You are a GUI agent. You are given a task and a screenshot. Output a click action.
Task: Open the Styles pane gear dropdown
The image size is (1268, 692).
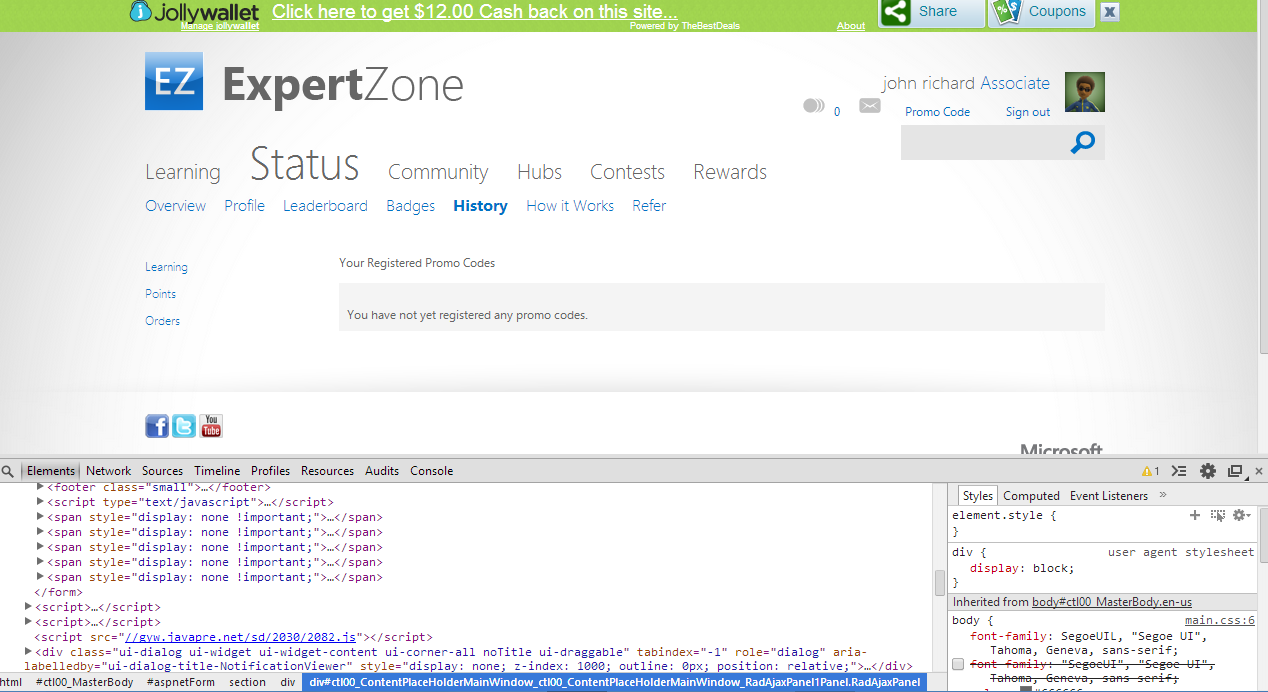(1242, 515)
